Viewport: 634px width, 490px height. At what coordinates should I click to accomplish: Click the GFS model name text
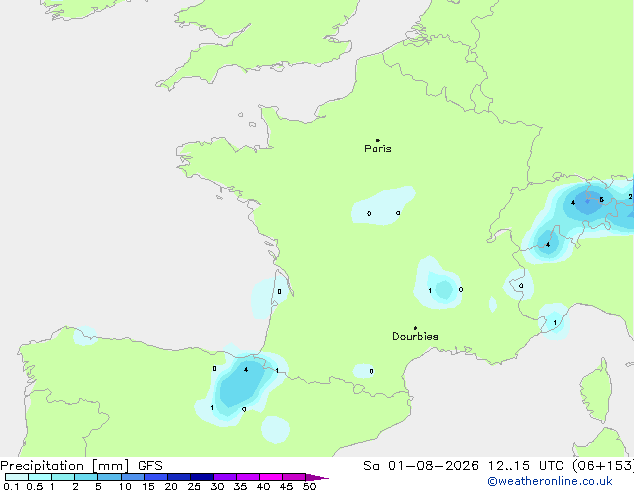pyautogui.click(x=150, y=466)
